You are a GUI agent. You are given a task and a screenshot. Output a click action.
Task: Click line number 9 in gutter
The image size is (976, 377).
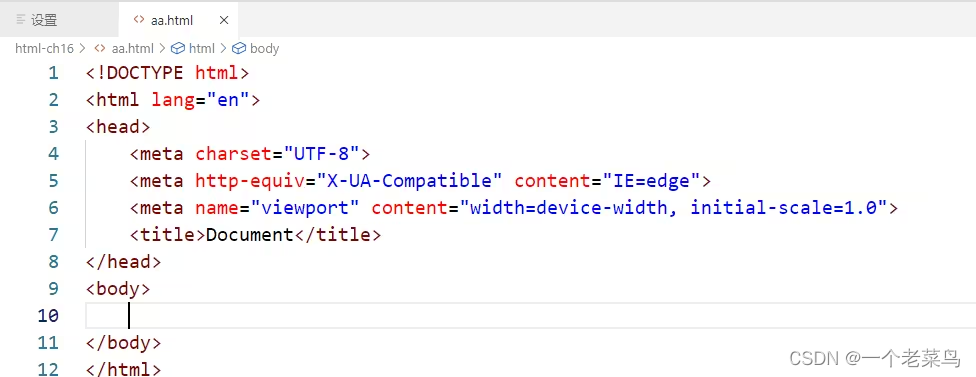pyautogui.click(x=53, y=289)
